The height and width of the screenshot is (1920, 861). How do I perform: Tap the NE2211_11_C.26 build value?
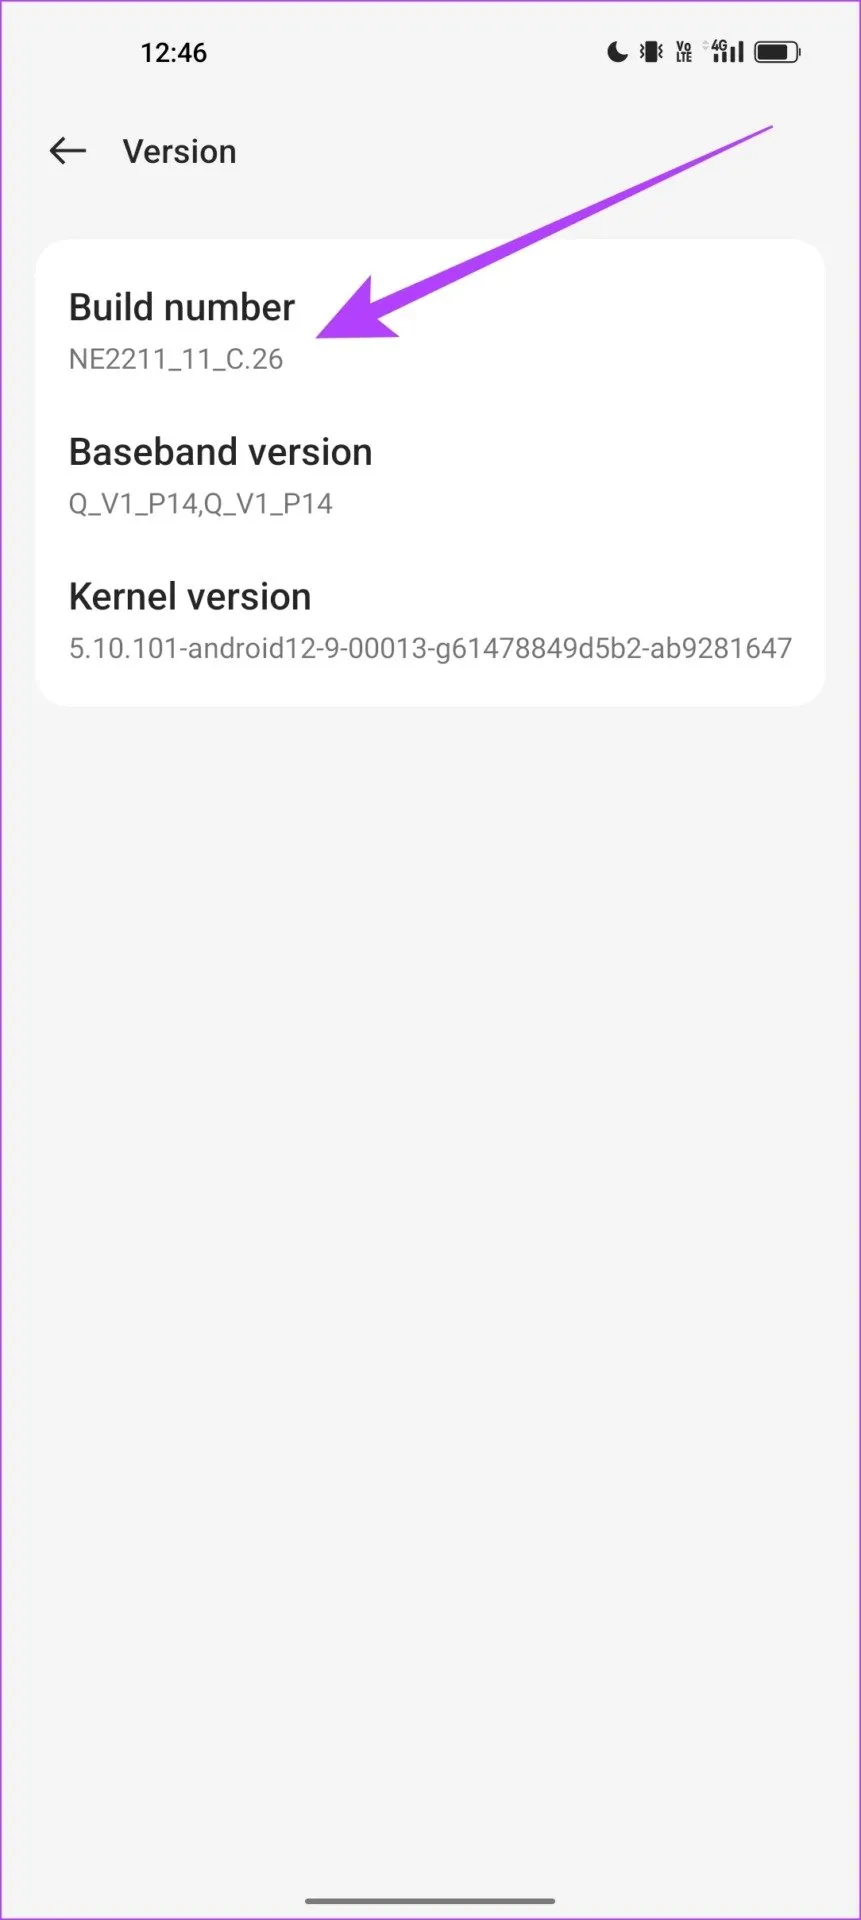176,359
